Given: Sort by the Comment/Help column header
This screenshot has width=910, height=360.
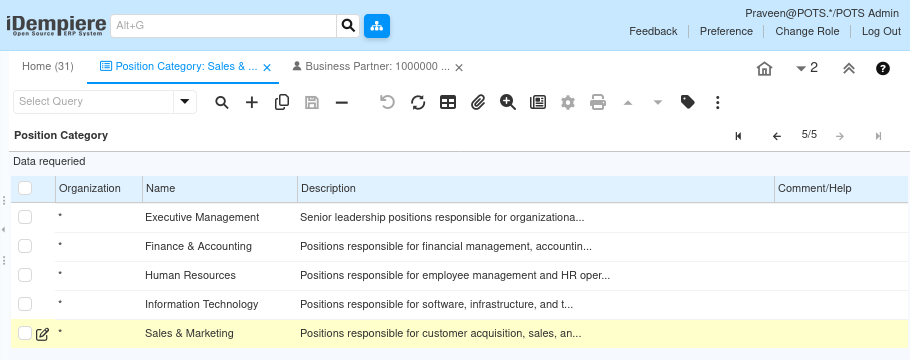Looking at the screenshot, I should [841, 189].
